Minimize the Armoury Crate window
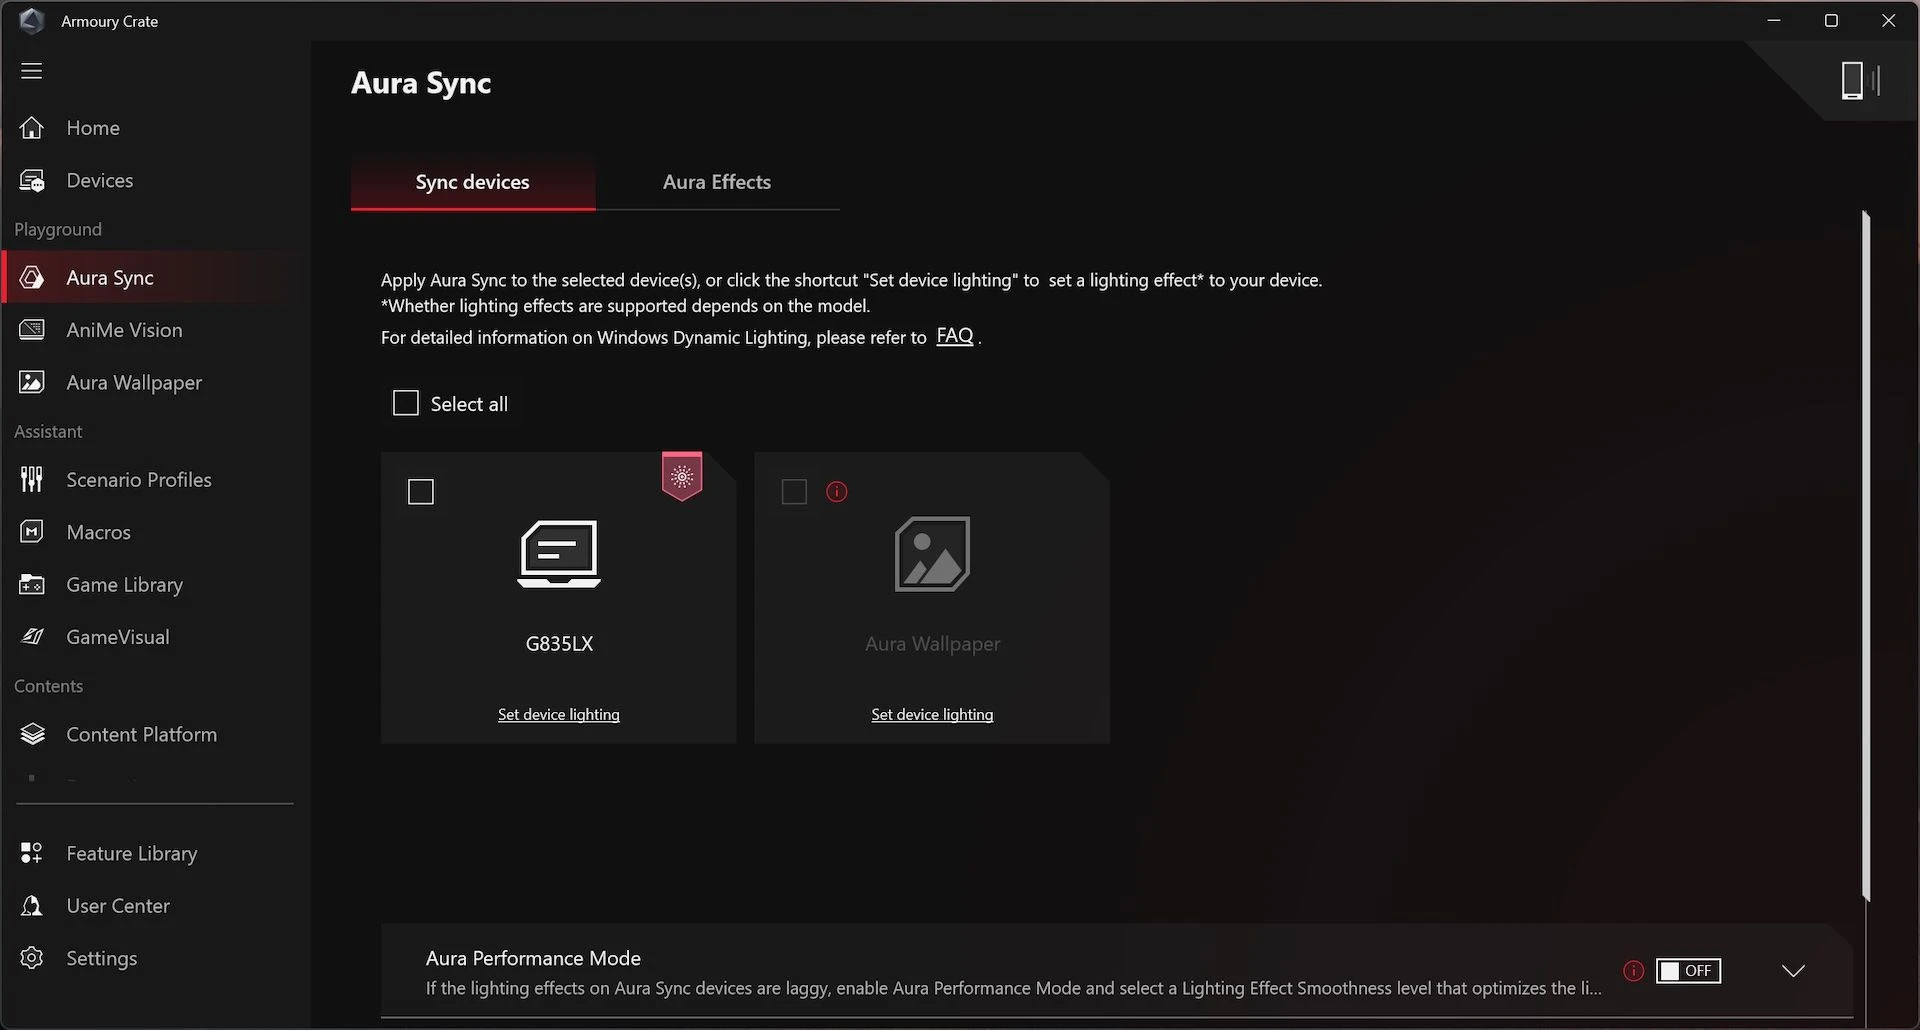1920x1030 pixels. [1774, 21]
